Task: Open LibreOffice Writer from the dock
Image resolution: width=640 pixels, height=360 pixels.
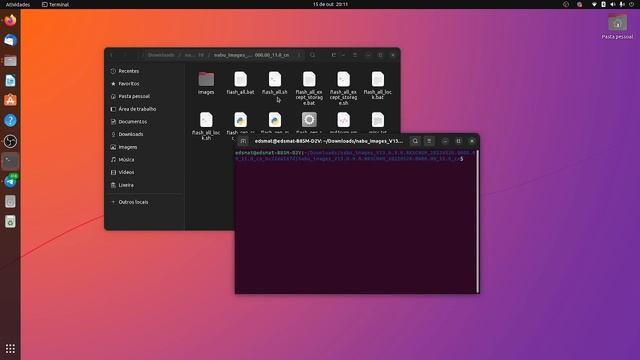Action: pyautogui.click(x=10, y=80)
